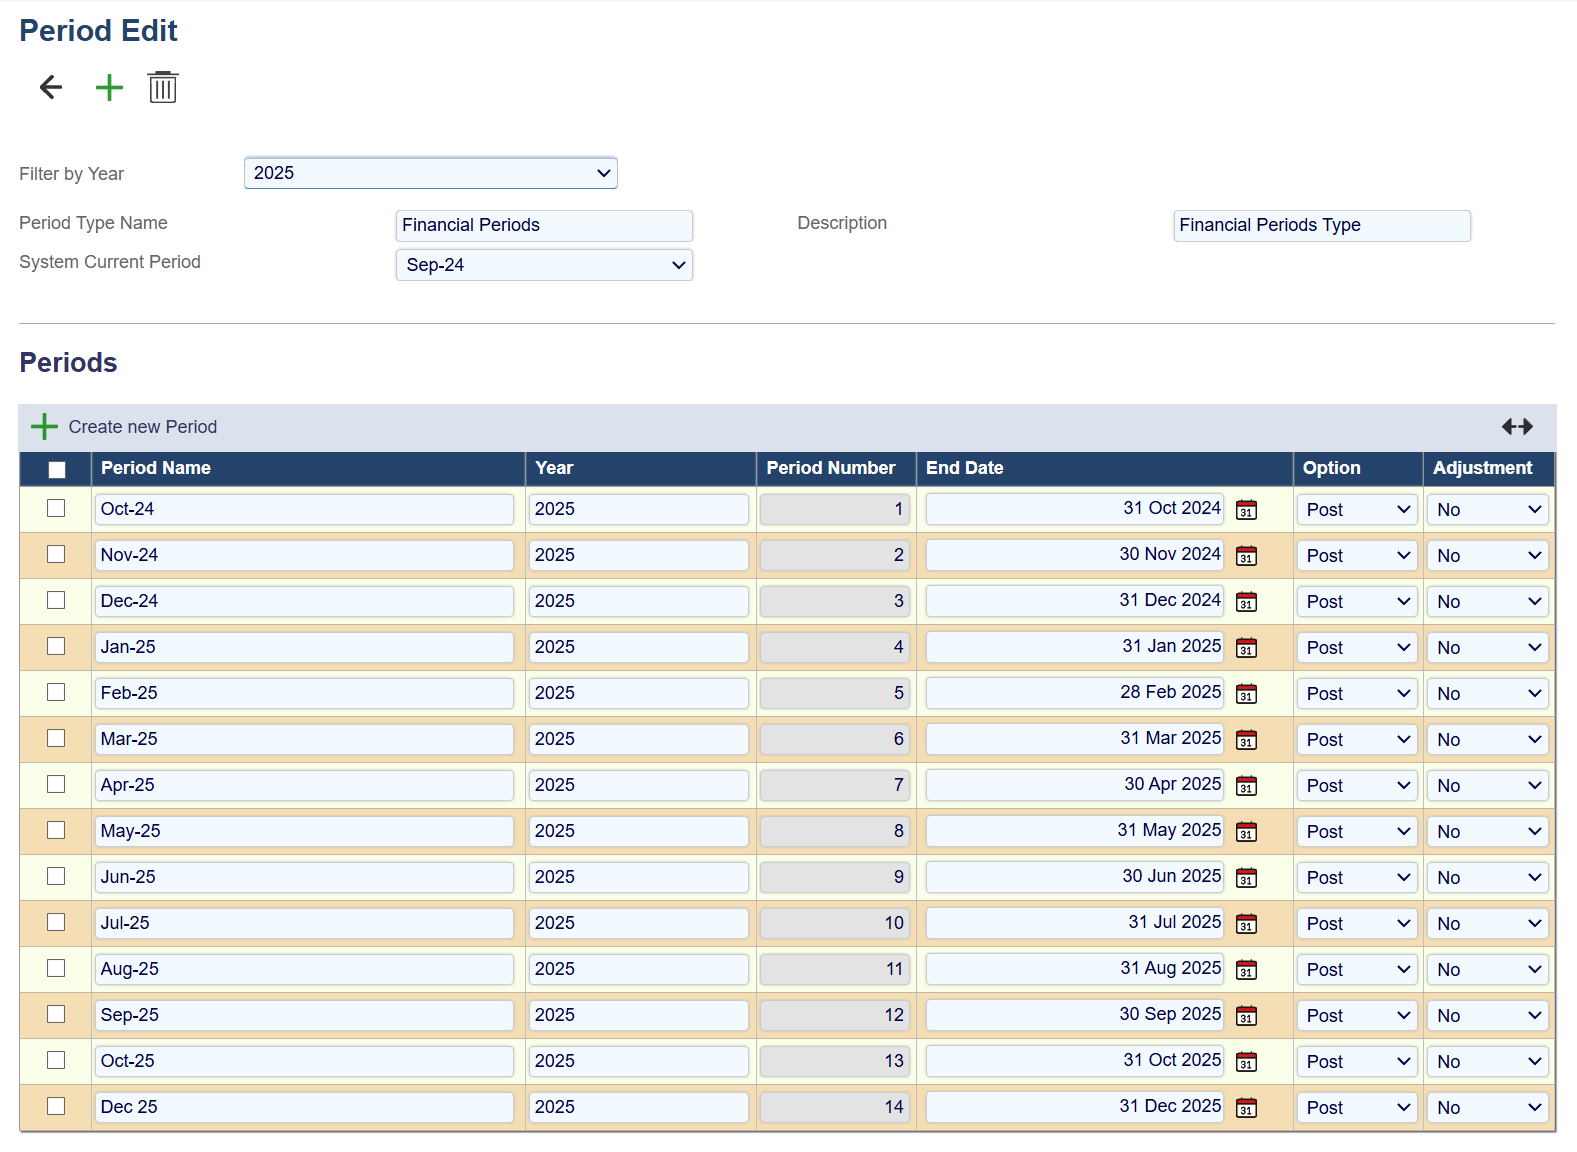Screen dimensions: 1577x1152
Task: Open calendar picker for Oct-24 end date
Action: tap(1246, 510)
